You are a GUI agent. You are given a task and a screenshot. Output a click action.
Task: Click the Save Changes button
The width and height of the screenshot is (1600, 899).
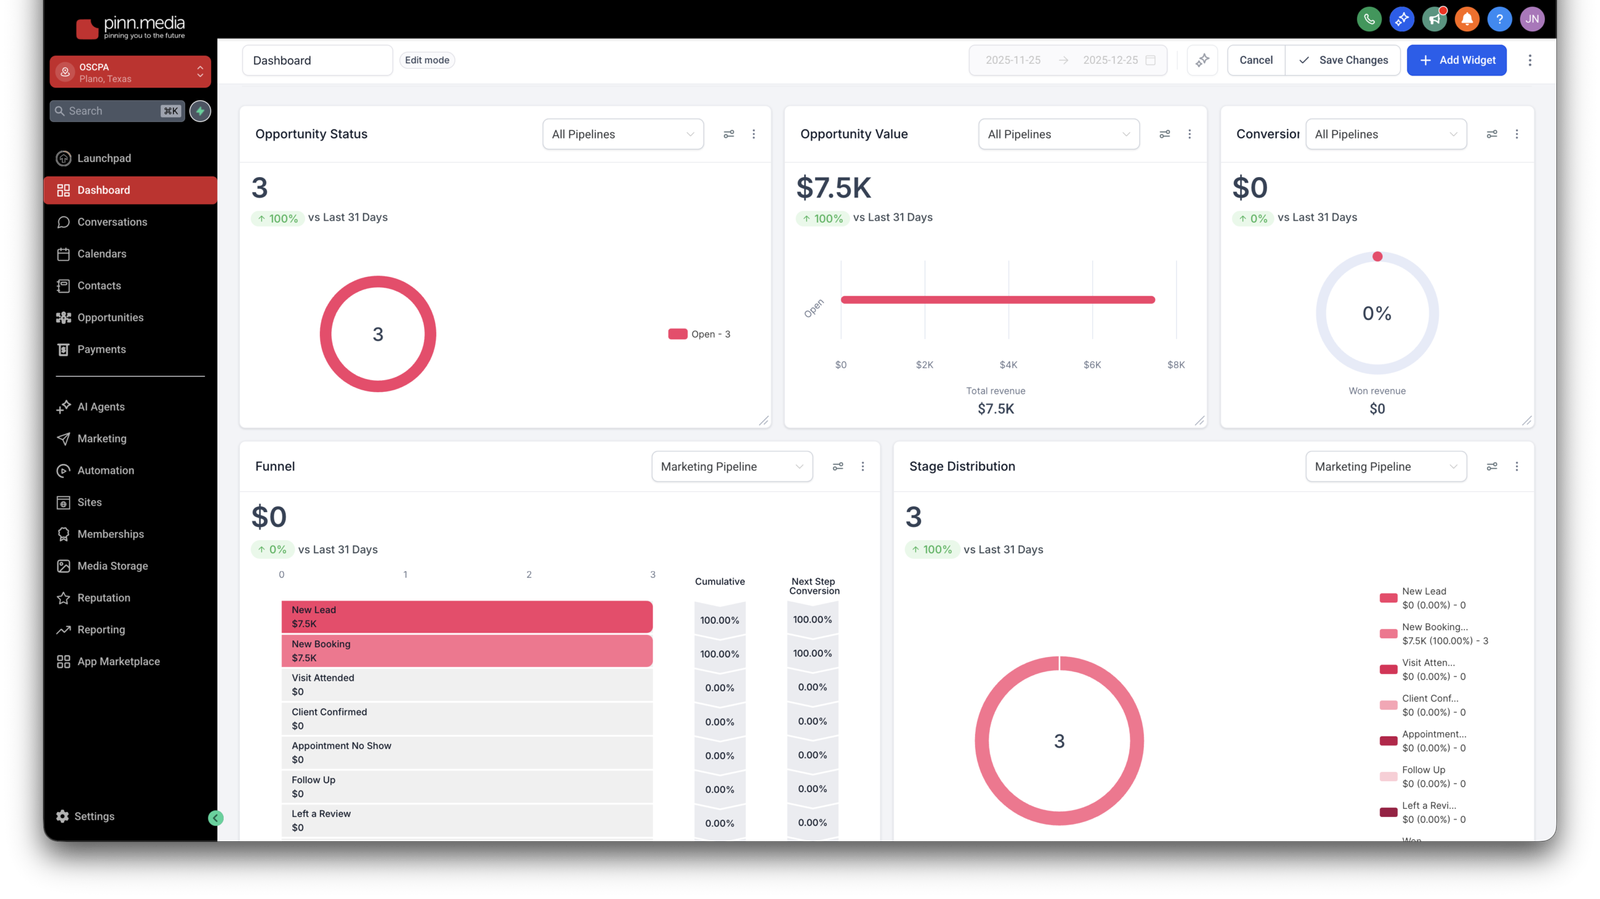pos(1343,60)
